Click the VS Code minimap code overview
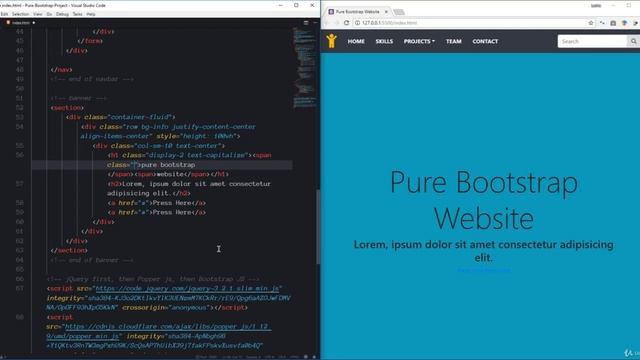Viewport: 640px width, 360px height. pos(304,67)
